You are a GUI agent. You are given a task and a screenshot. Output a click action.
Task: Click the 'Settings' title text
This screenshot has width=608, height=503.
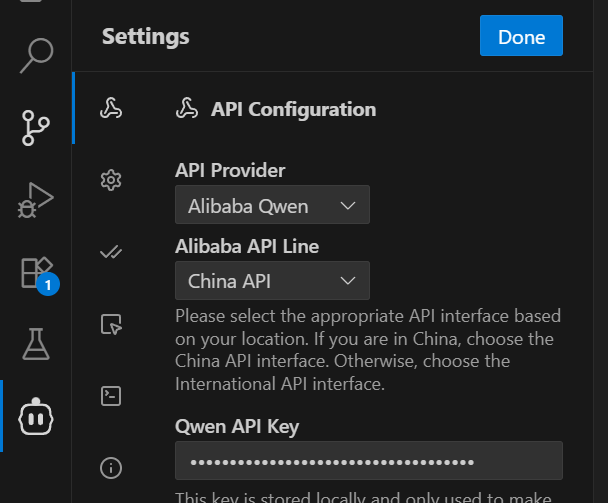145,36
